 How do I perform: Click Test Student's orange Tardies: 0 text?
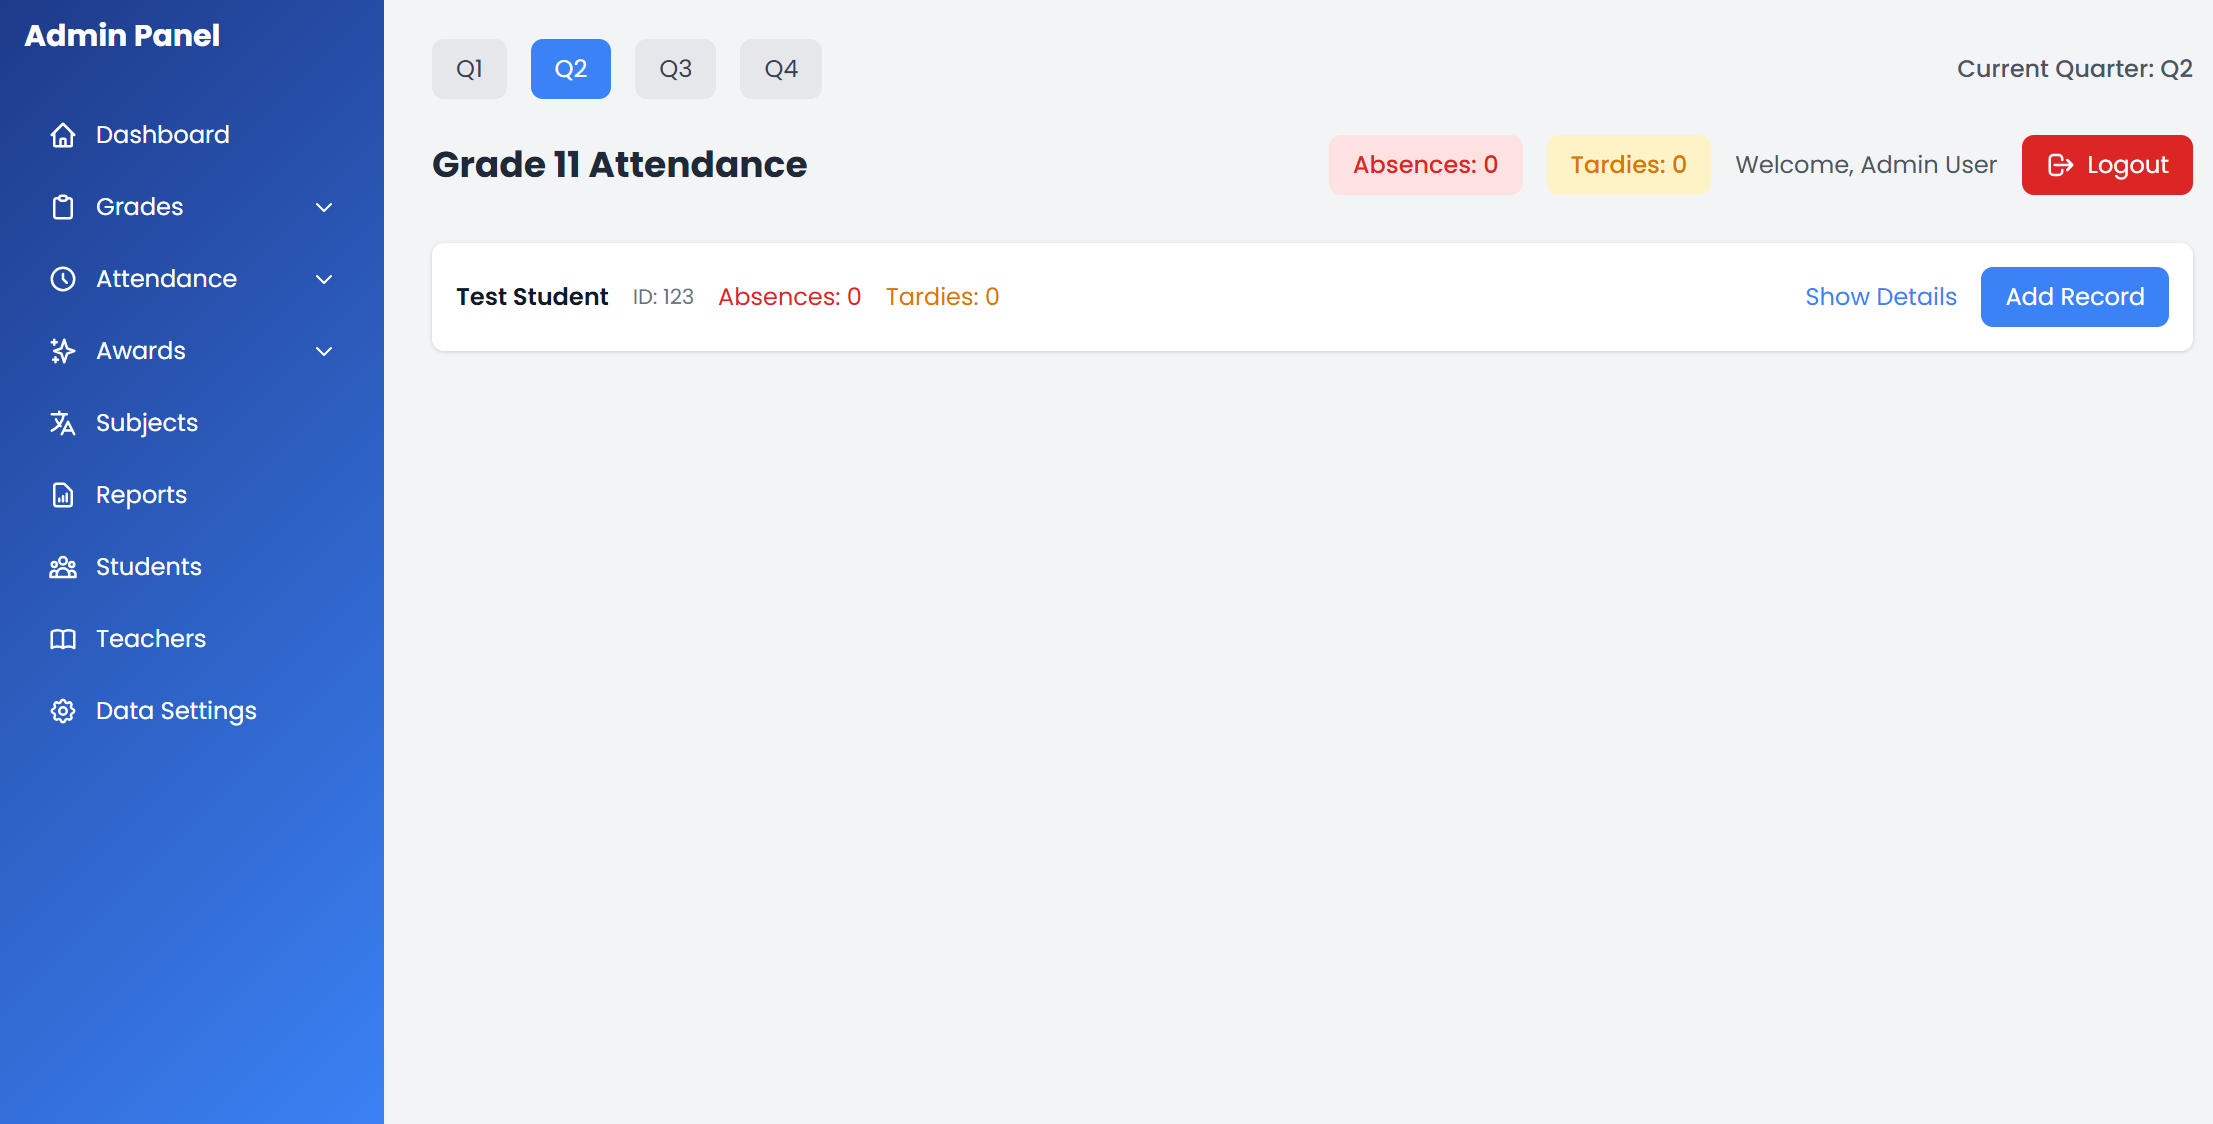[943, 297]
